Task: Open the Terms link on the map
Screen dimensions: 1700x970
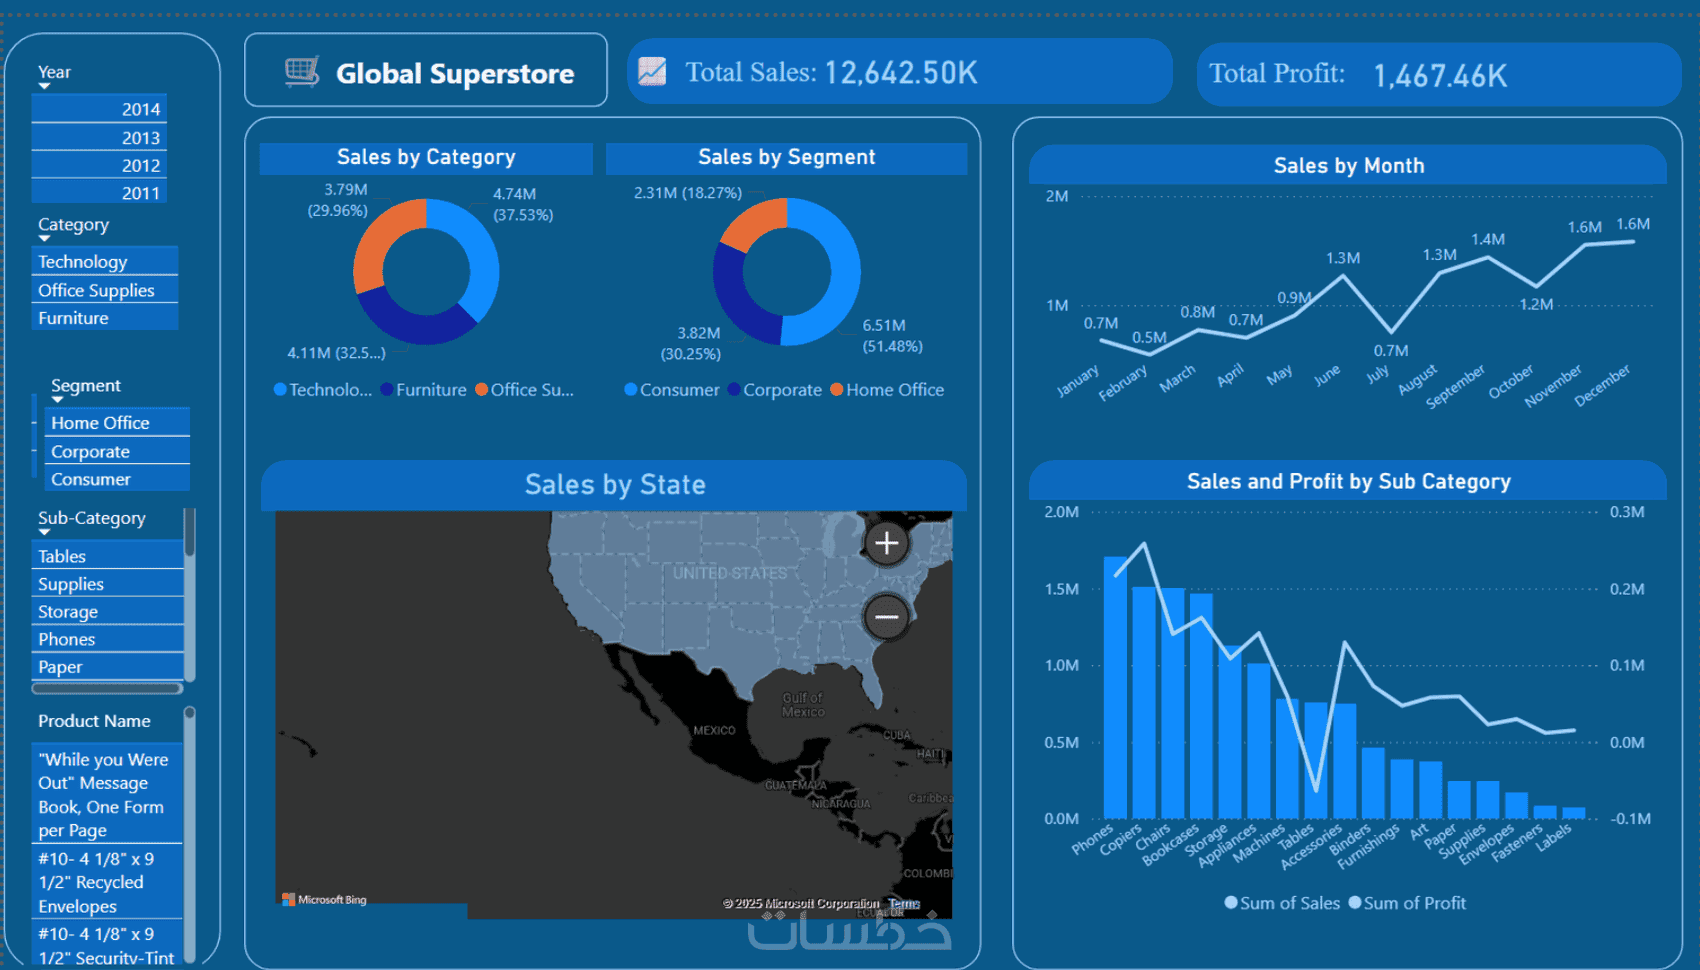Action: pyautogui.click(x=904, y=903)
